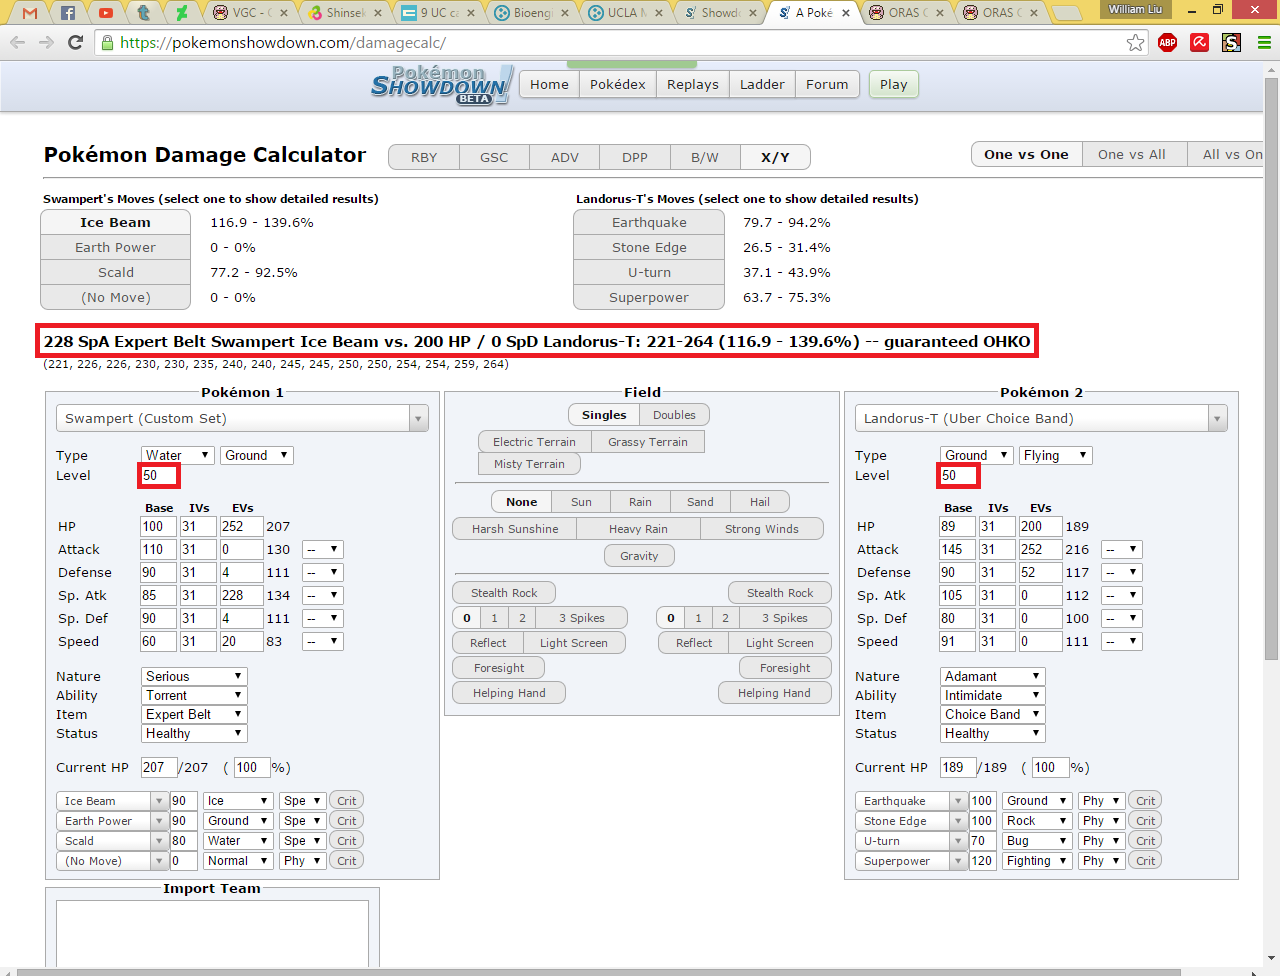Open Swampert's Ice Beam move selector
Screen dimensions: 1280x976
112,801
